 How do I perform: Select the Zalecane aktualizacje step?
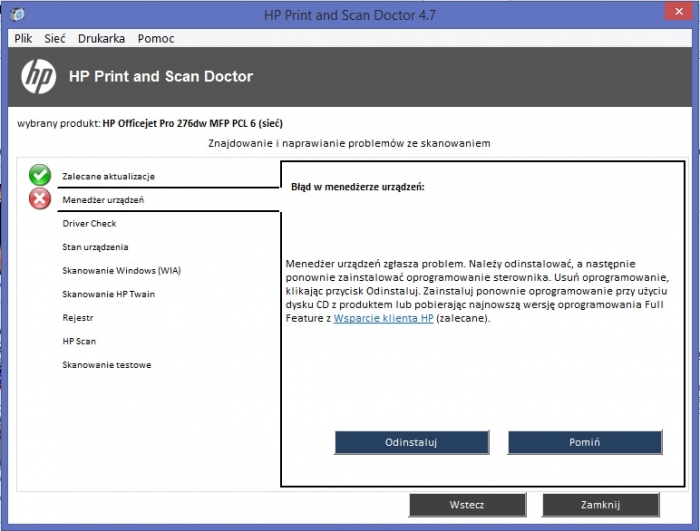108,176
